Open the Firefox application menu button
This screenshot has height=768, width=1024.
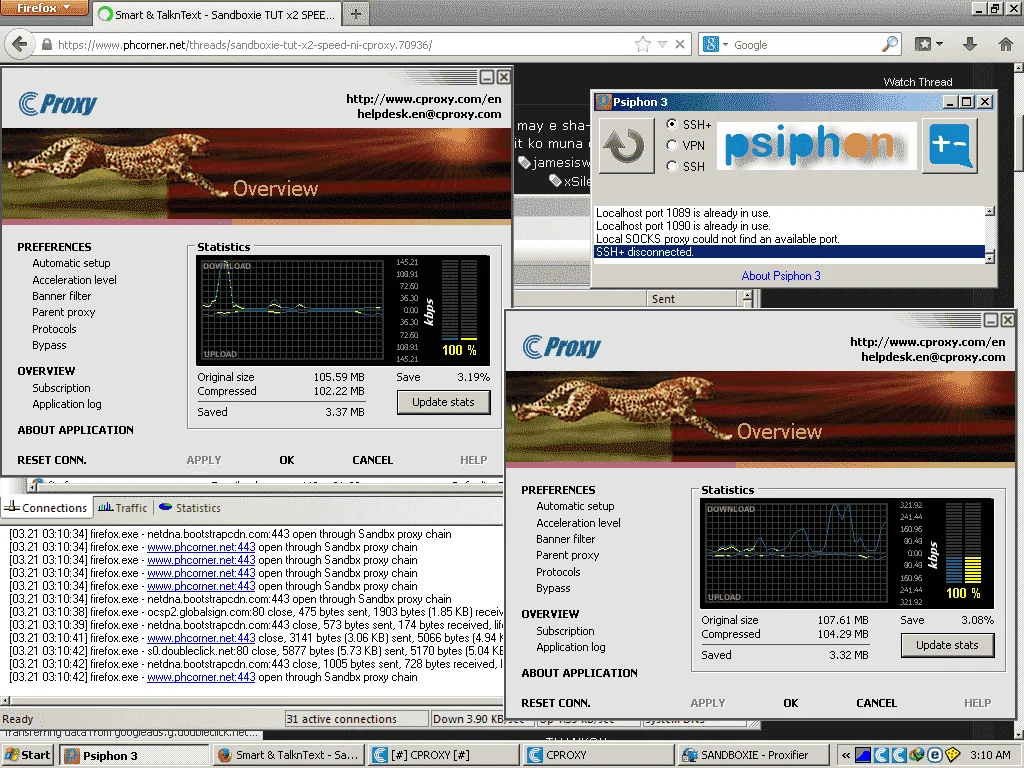tap(44, 8)
